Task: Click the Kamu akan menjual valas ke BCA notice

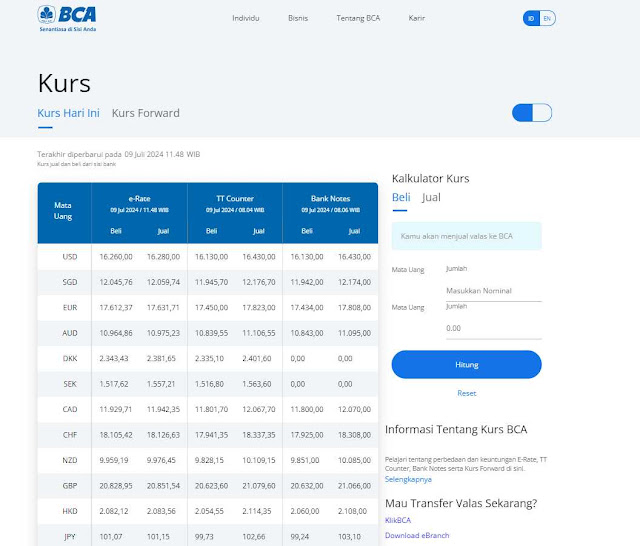Action: tap(467, 236)
